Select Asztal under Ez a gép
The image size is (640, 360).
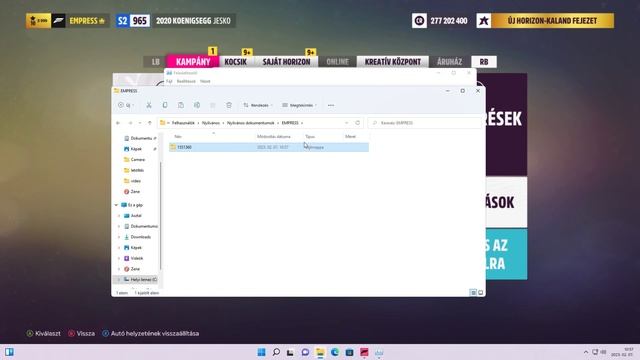[x=133, y=216]
